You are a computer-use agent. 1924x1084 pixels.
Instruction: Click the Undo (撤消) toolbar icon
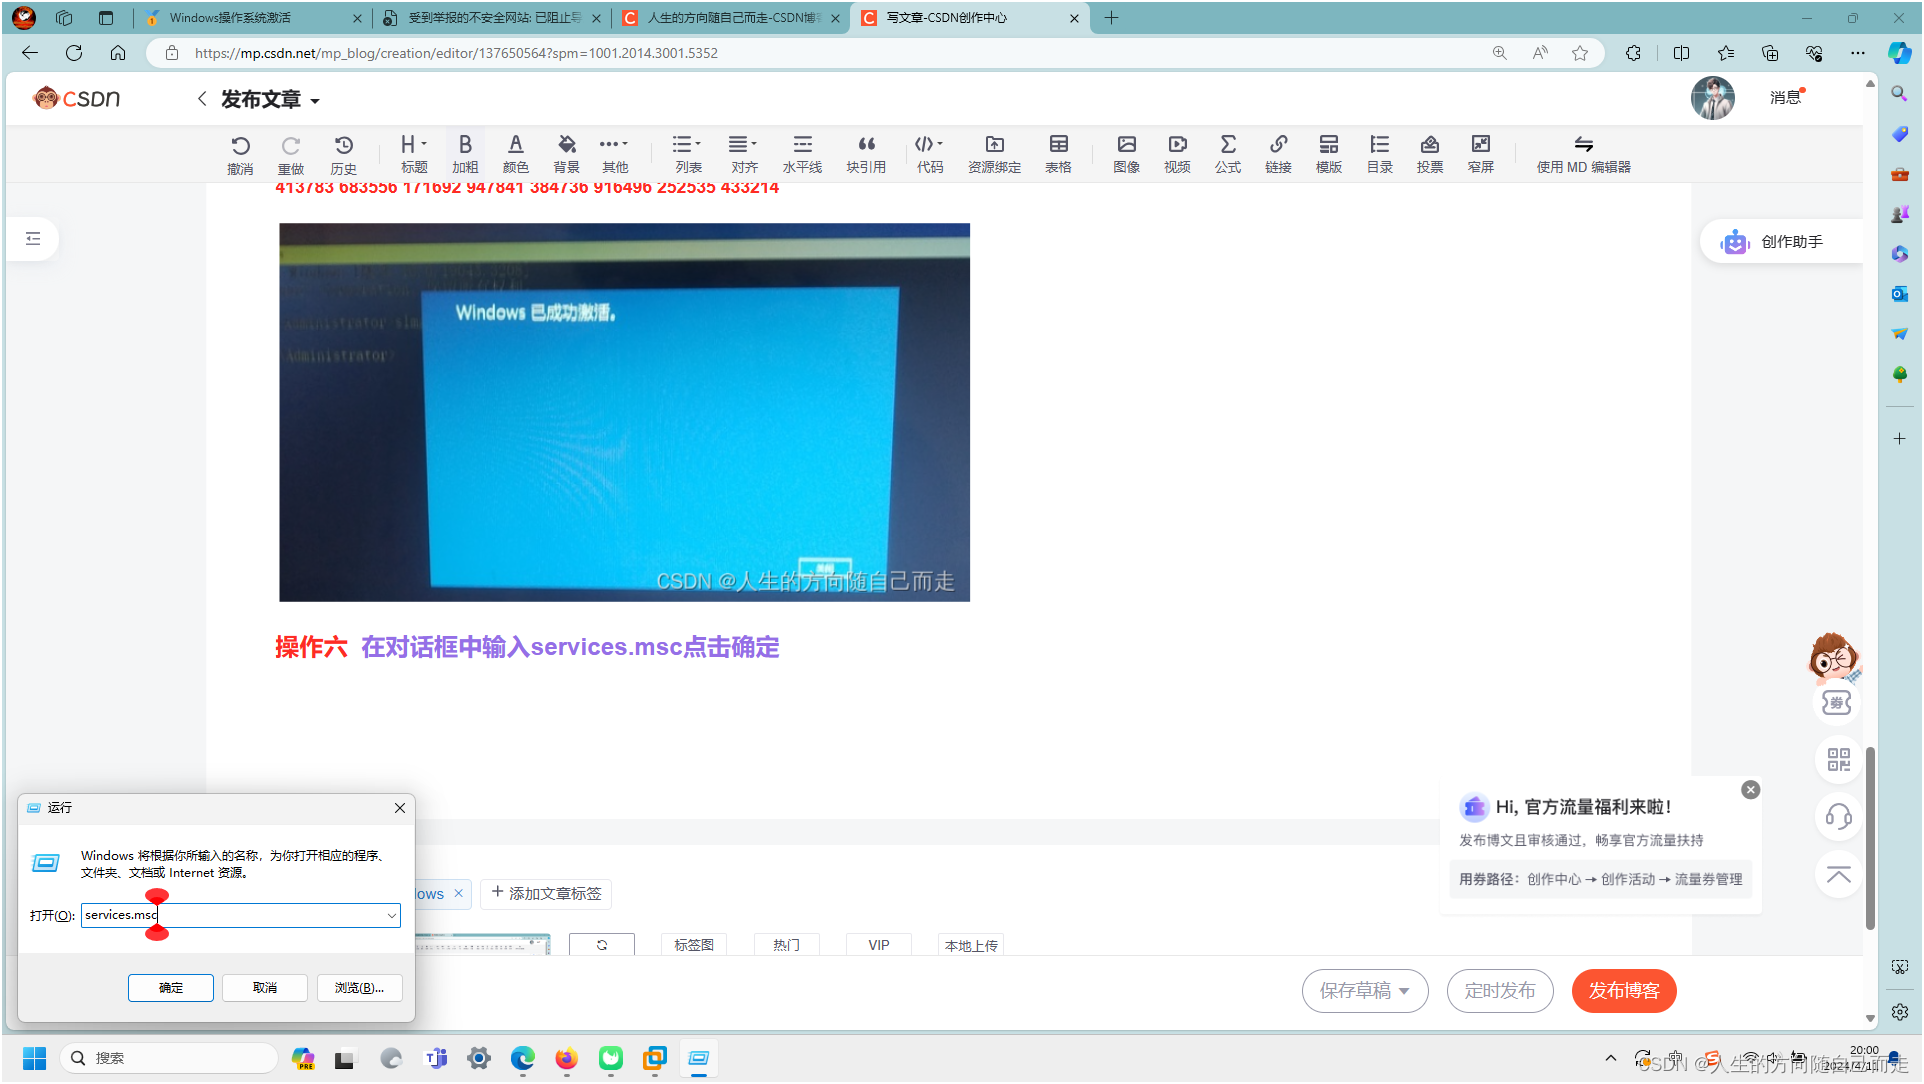pyautogui.click(x=240, y=154)
